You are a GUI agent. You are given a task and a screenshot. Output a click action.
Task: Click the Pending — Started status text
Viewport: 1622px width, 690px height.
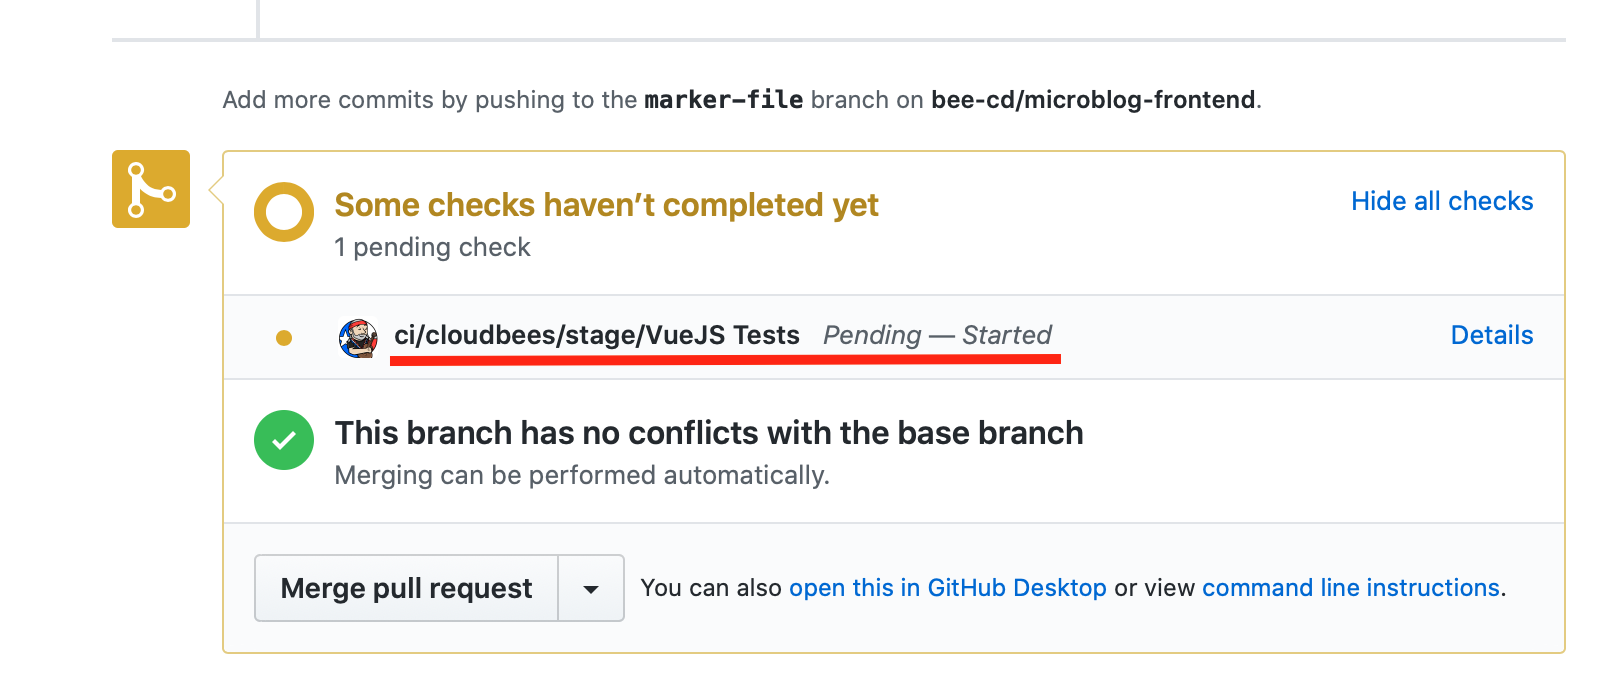tap(938, 335)
